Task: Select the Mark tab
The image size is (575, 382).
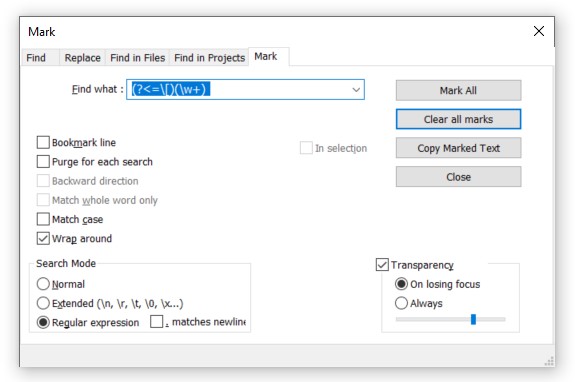Action: (269, 56)
